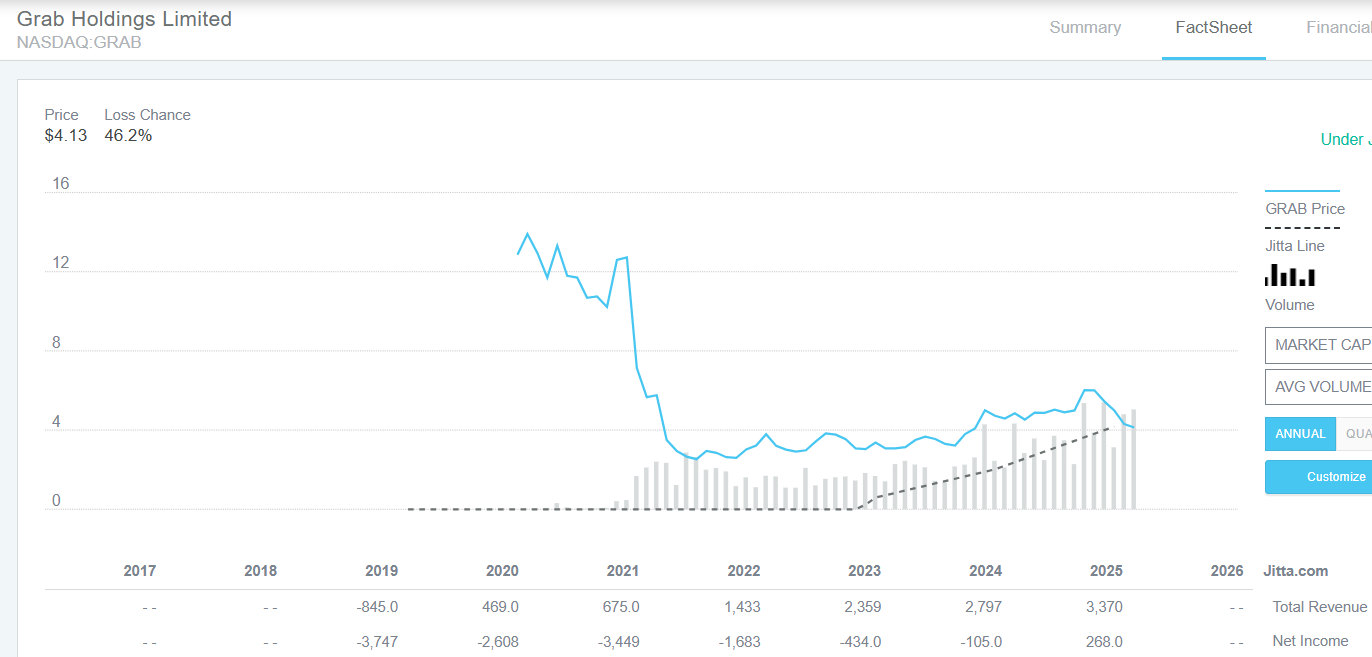Select the 2018 year column header
Screen dimensions: 1372x657
click(x=261, y=571)
